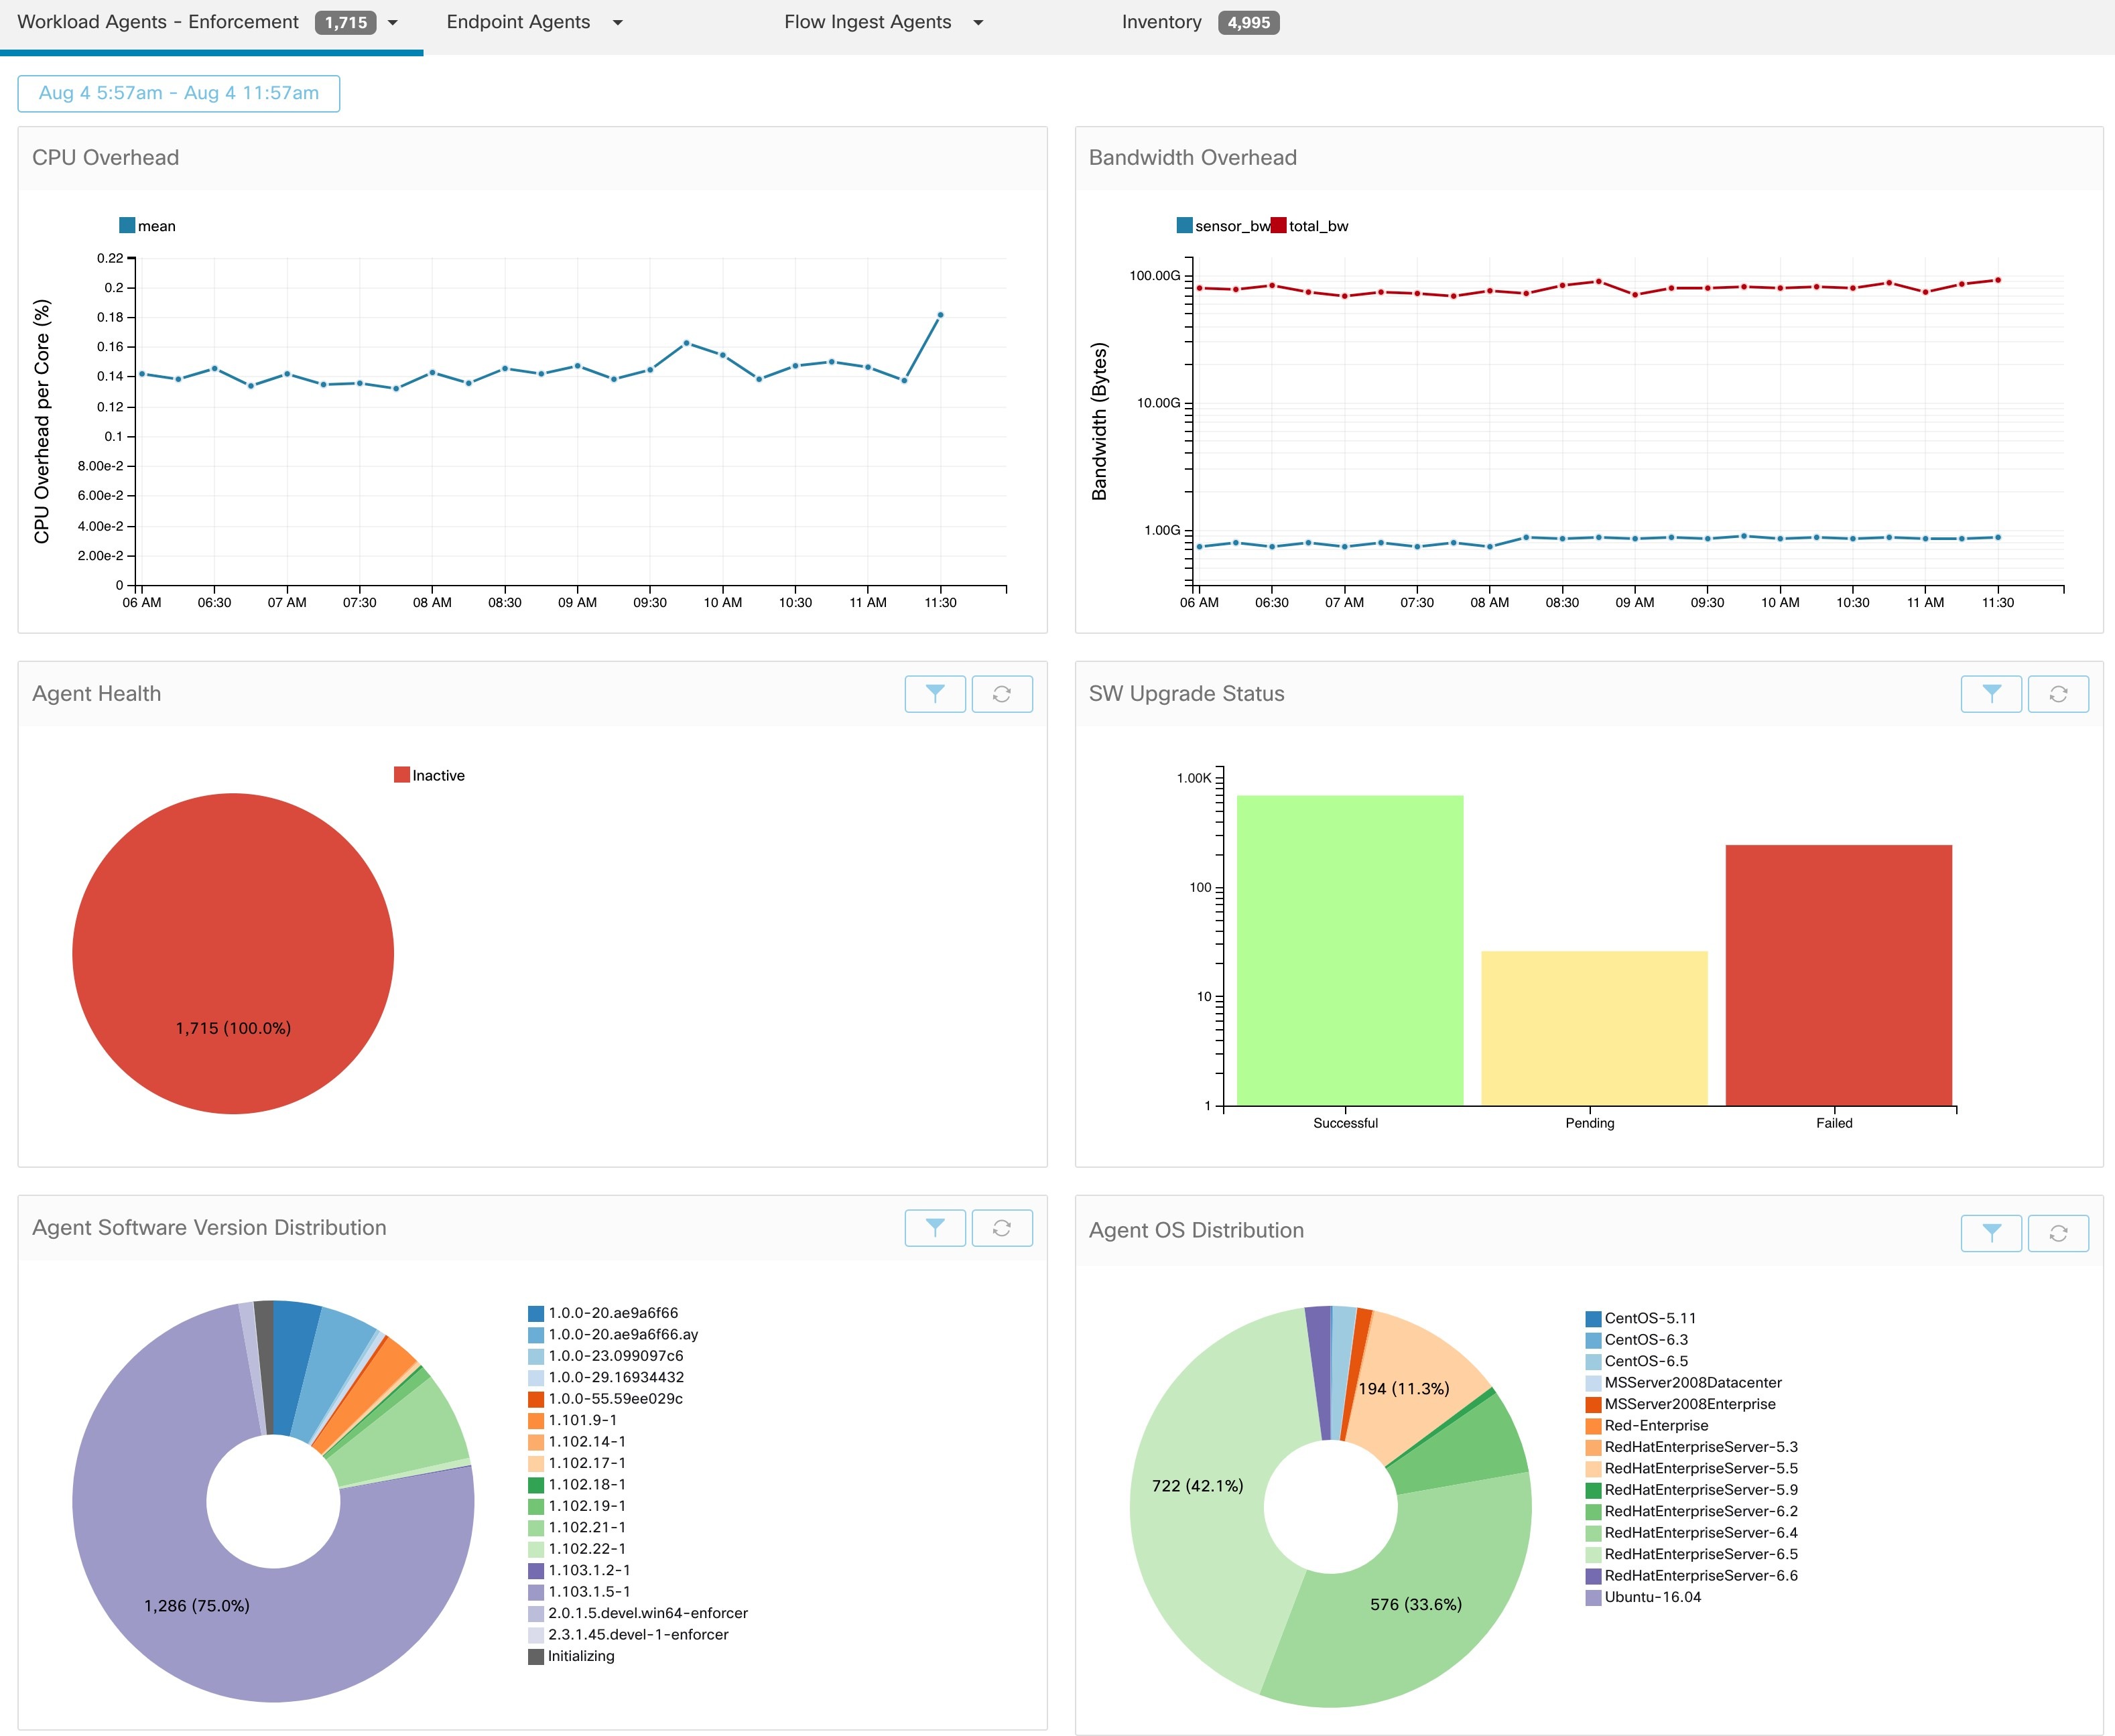Select MSServer2008Enterprise legend entry
2115x1736 pixels.
pyautogui.click(x=1681, y=1404)
